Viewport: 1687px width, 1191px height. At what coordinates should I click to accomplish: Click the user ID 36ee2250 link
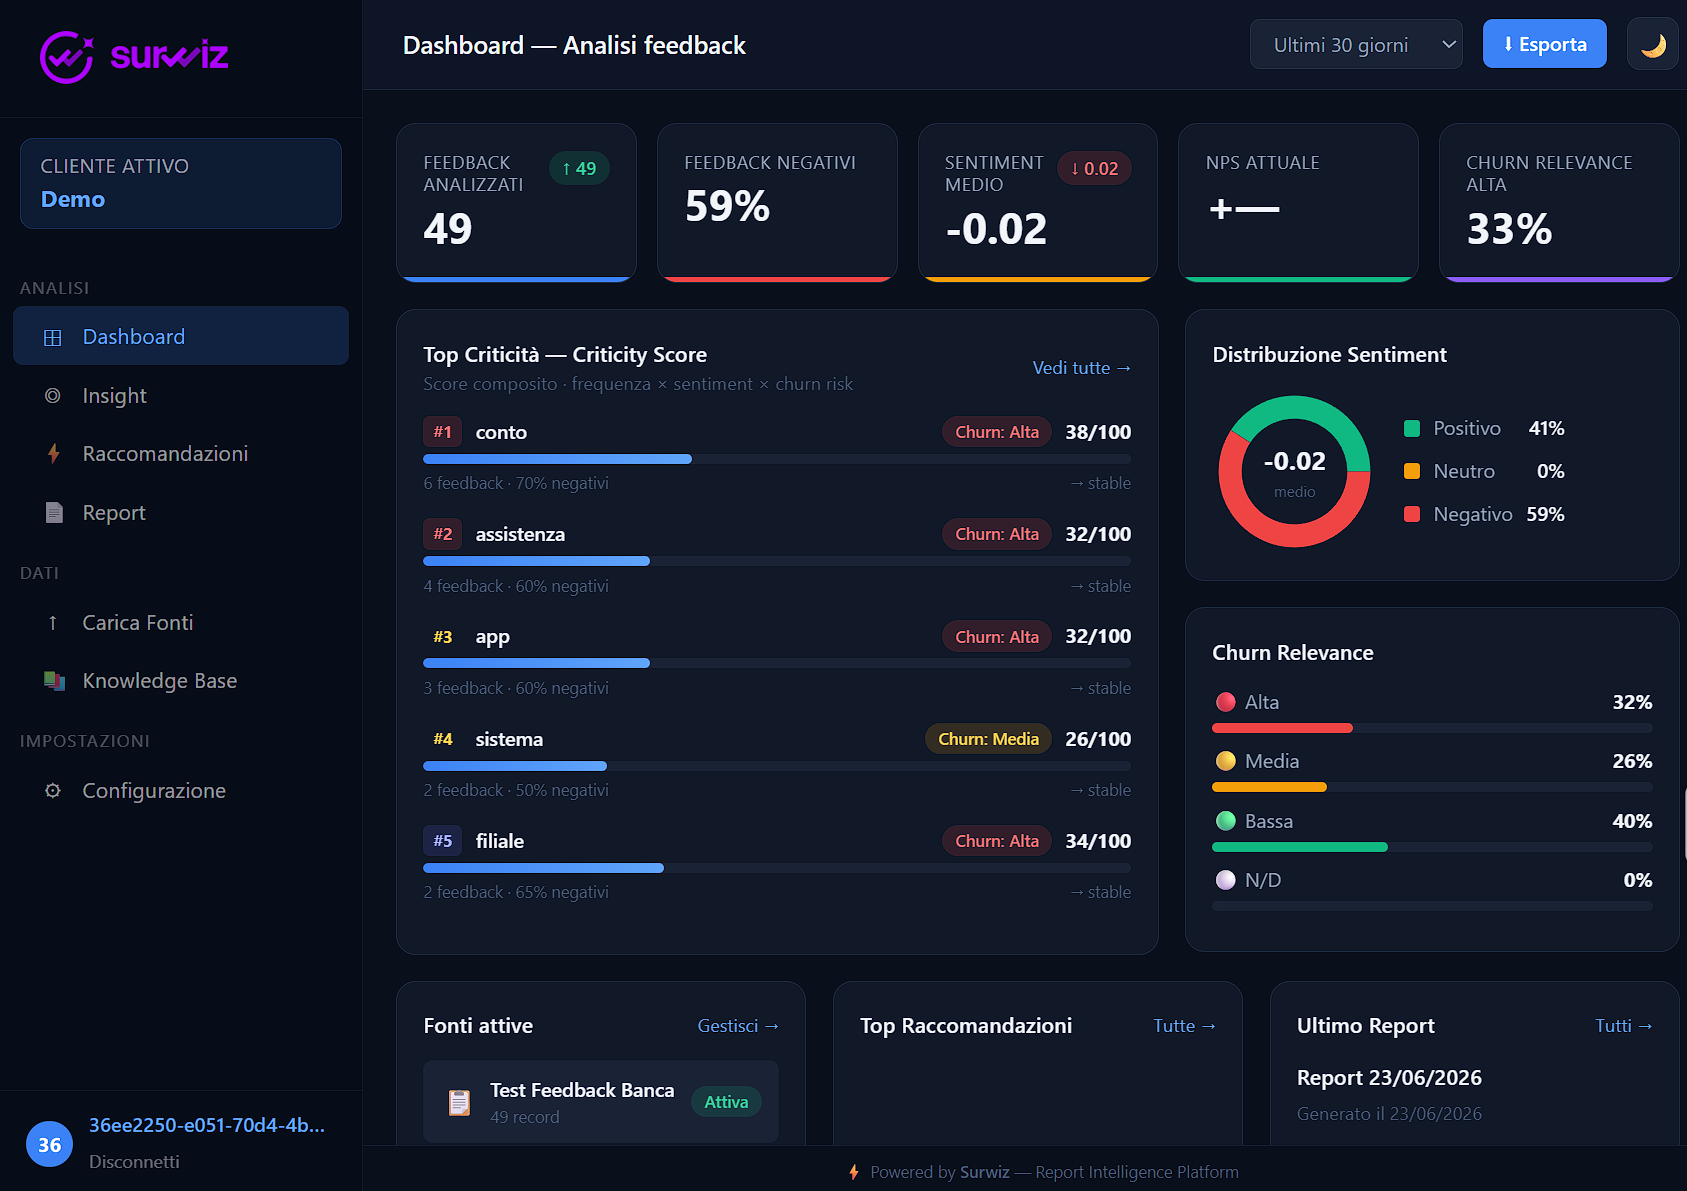tap(207, 1125)
